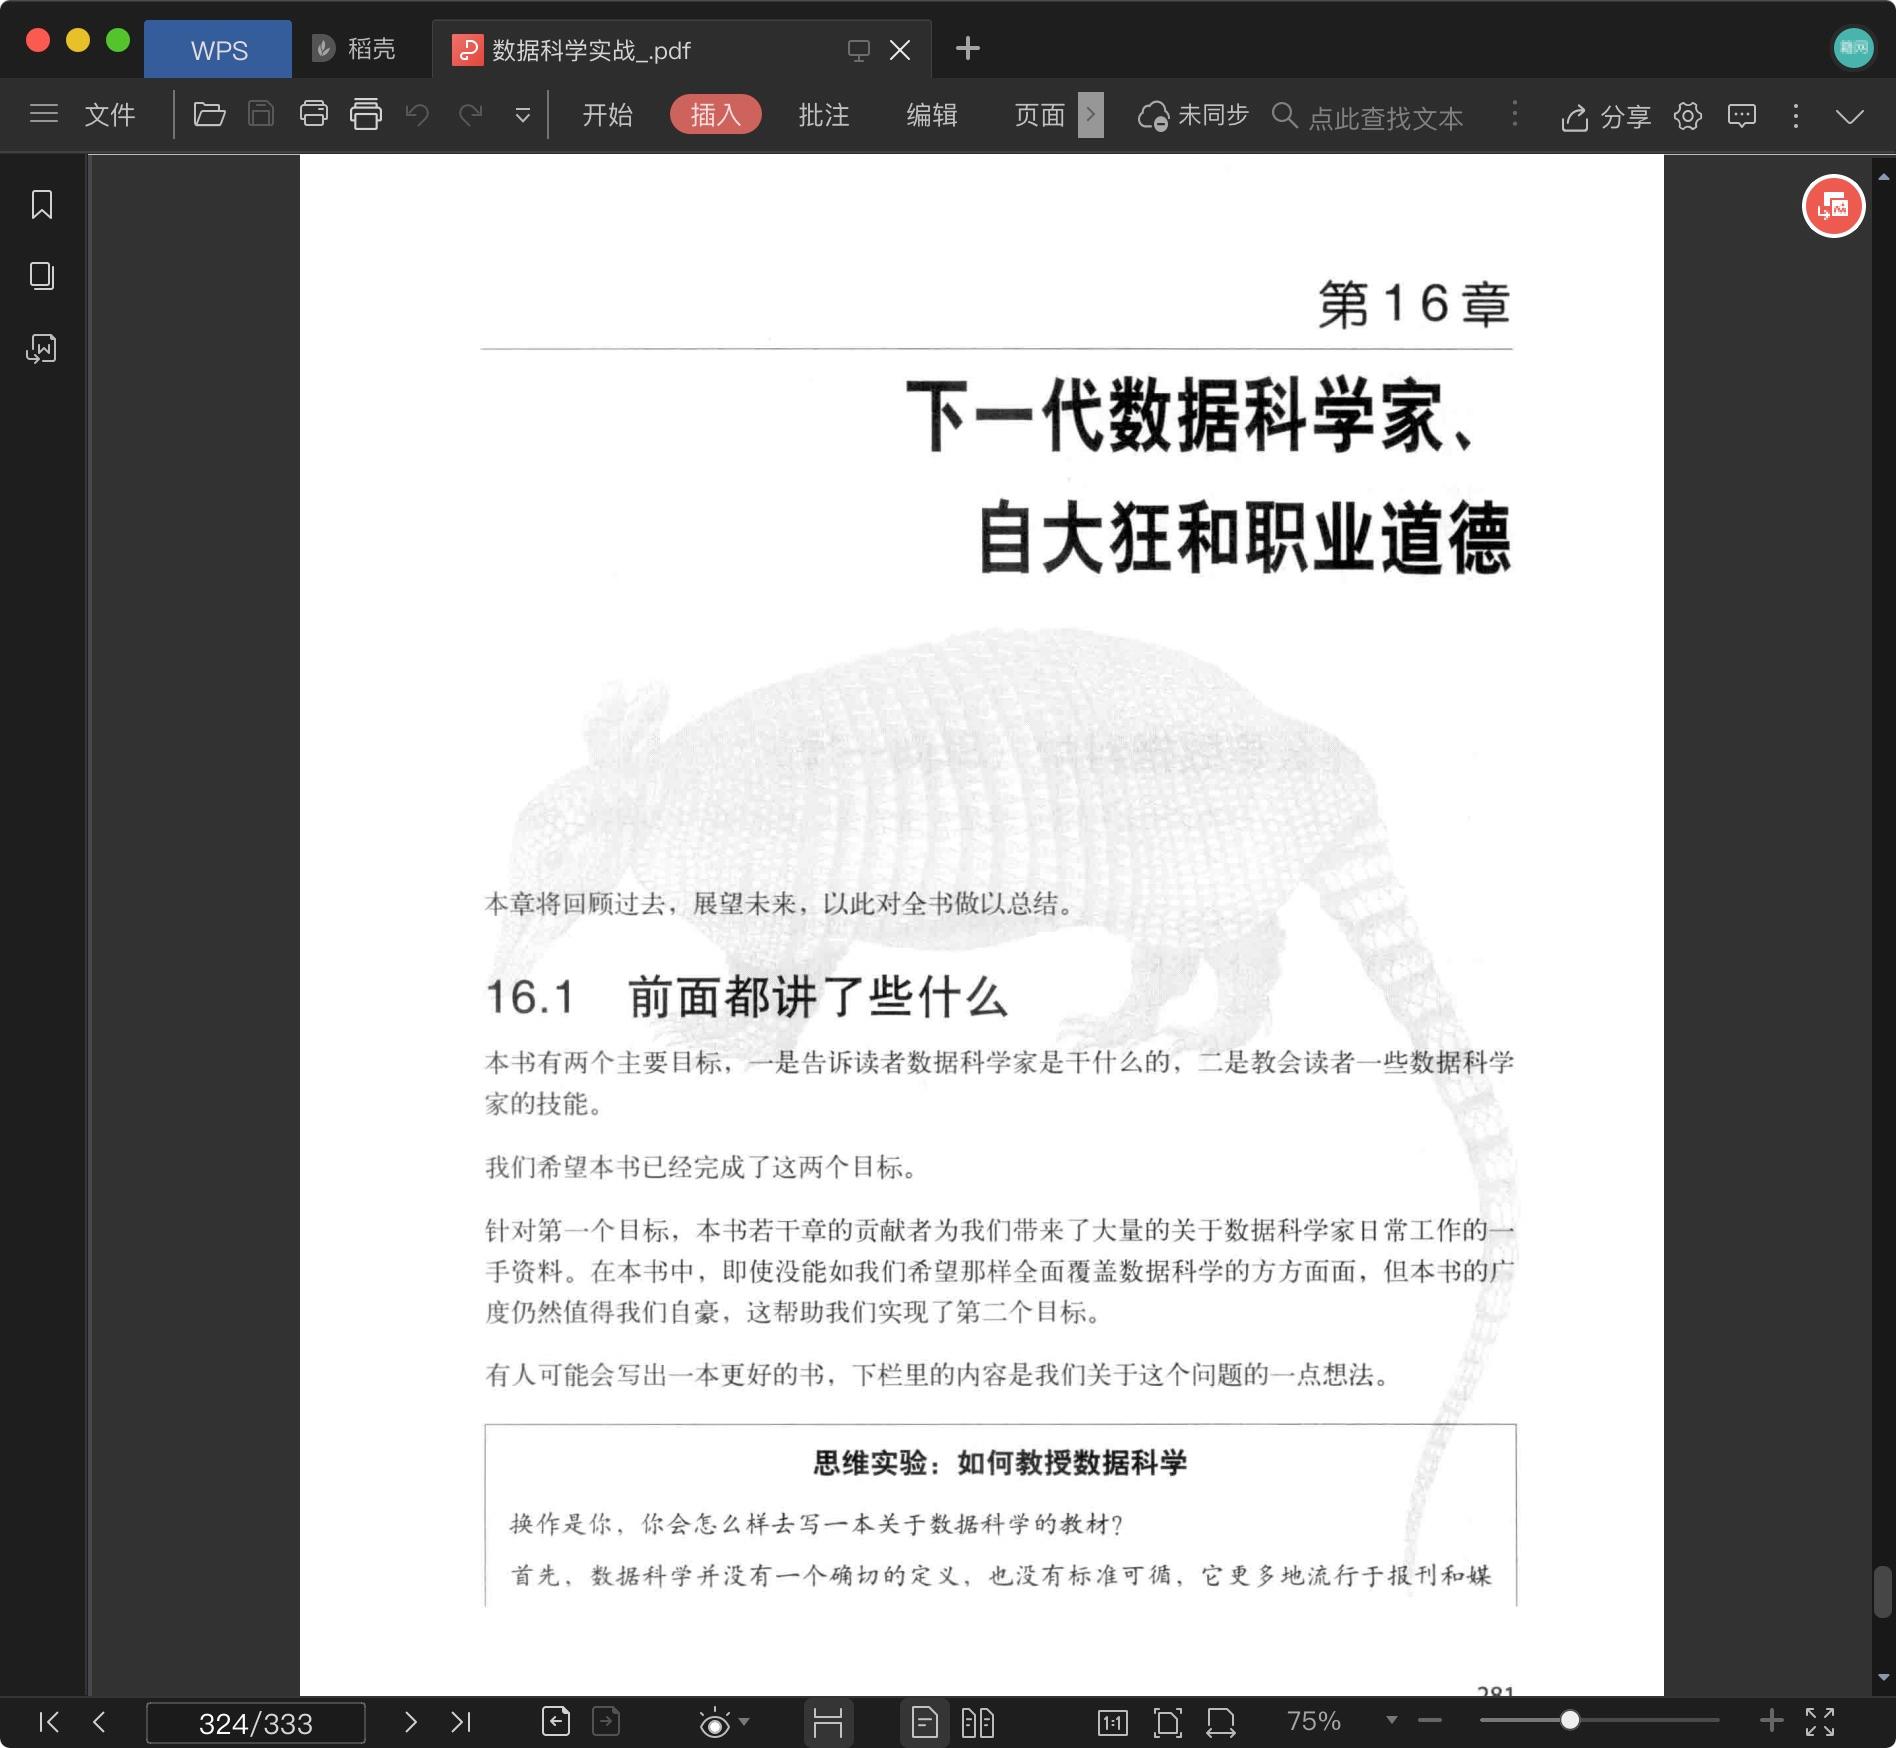Click the back to previous view icon
This screenshot has width=1896, height=1748.
pos(556,1721)
